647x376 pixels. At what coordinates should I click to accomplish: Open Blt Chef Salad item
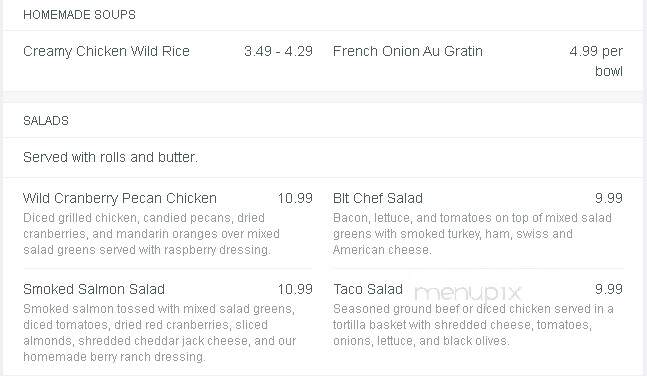click(378, 198)
